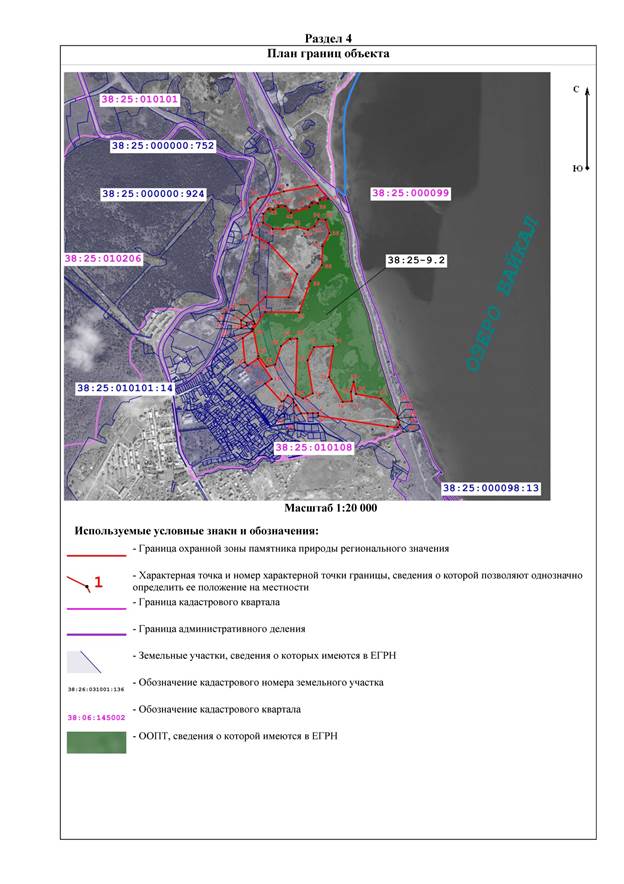Click 'Обозначение кадастрового квартала' legend text

tap(216, 709)
